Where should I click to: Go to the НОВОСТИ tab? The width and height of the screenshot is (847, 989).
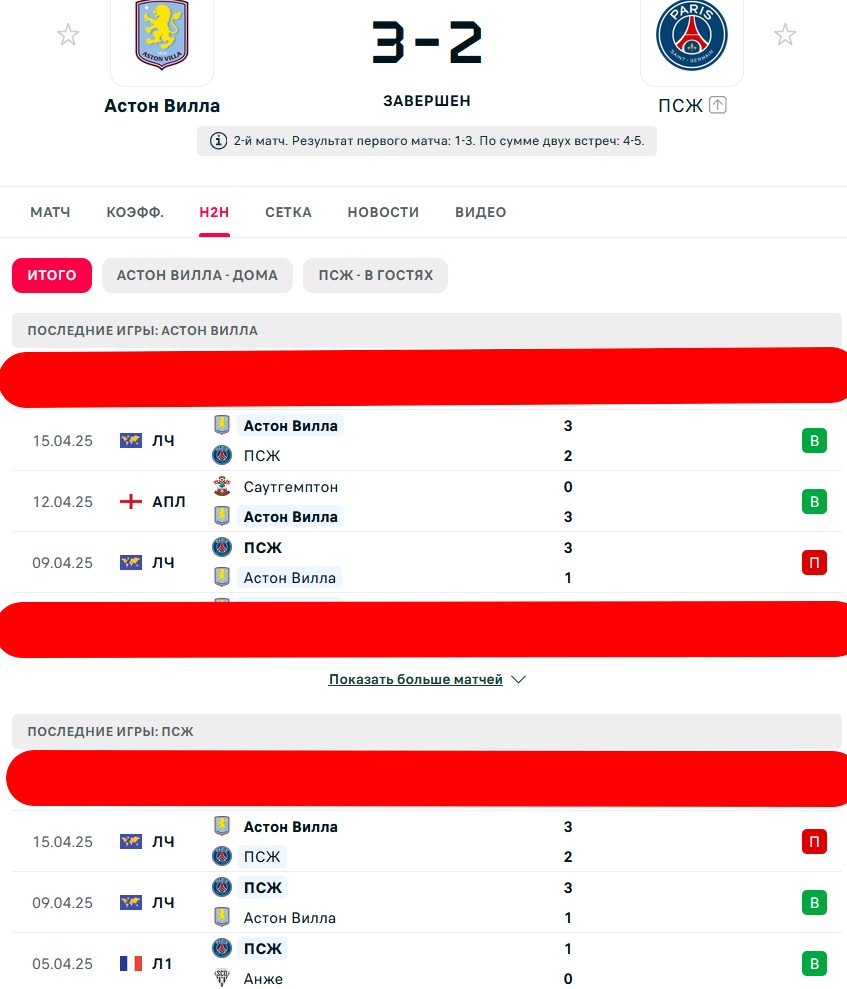tap(383, 213)
